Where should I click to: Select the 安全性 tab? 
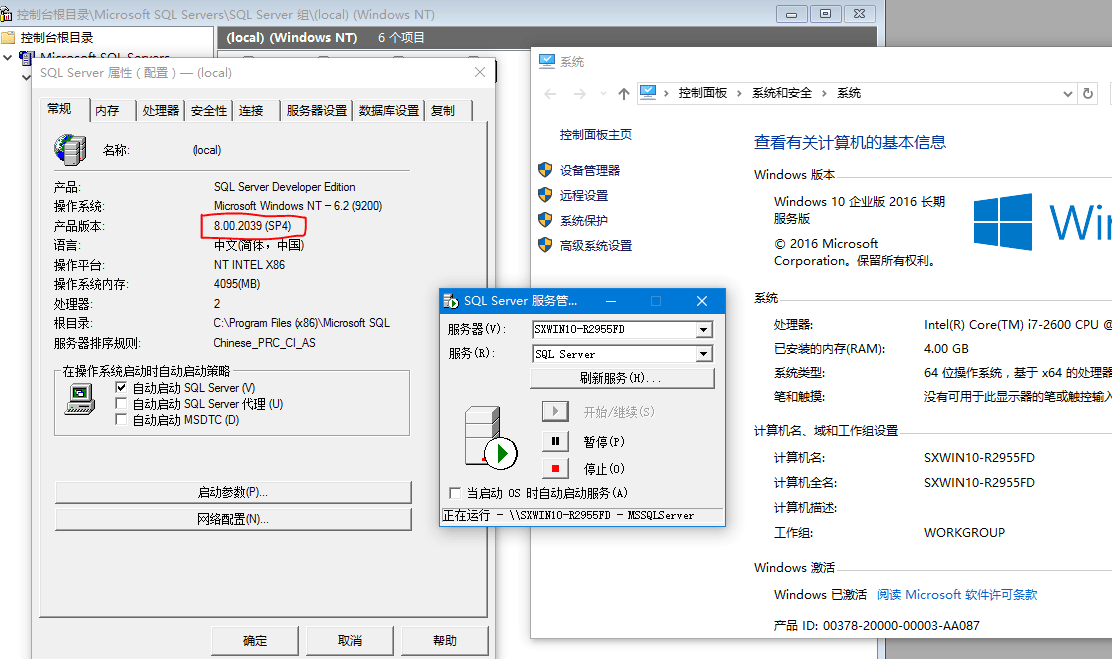click(x=208, y=111)
